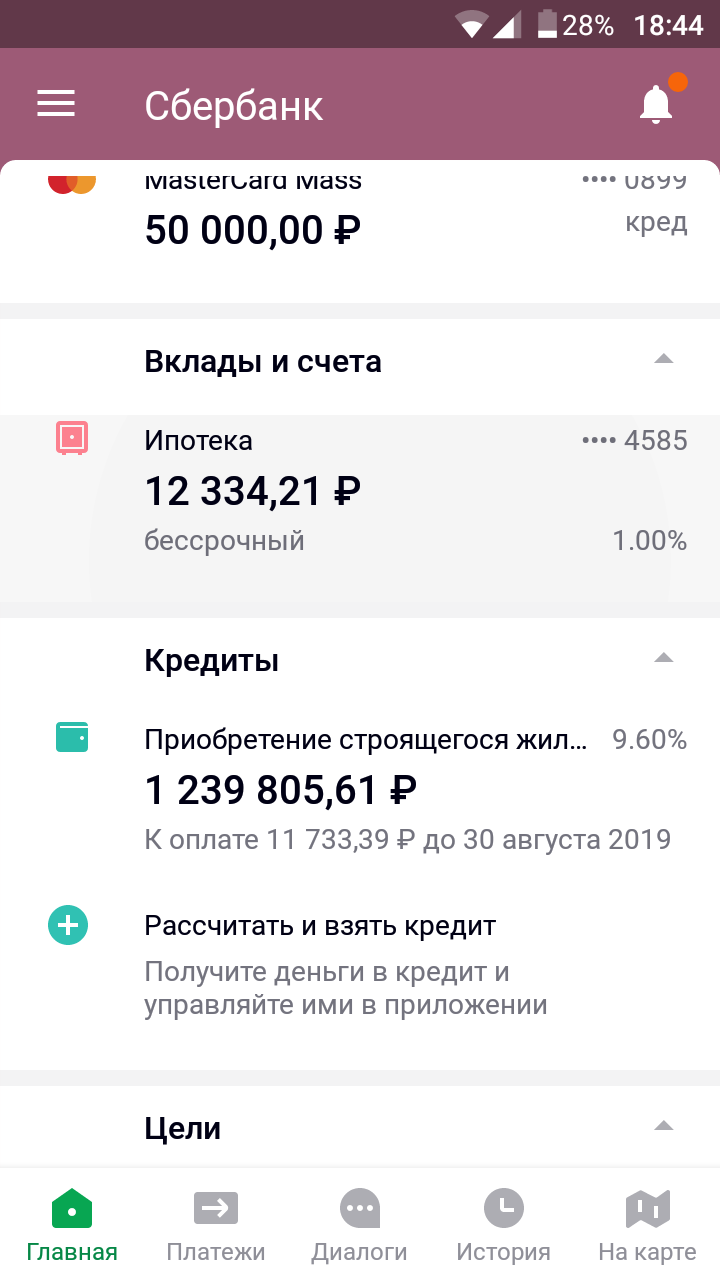Open the hamburger navigation menu
Viewport: 720px width, 1280px height.
[56, 104]
